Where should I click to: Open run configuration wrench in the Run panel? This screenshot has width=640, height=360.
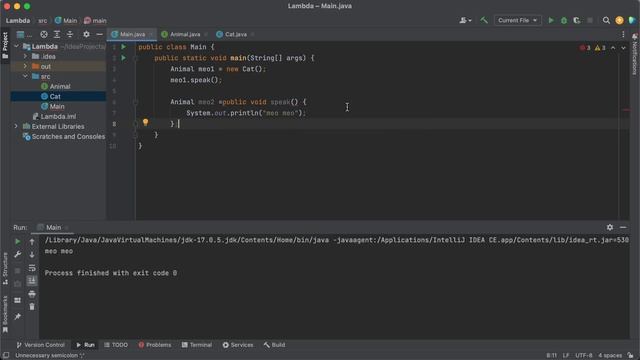[17, 255]
